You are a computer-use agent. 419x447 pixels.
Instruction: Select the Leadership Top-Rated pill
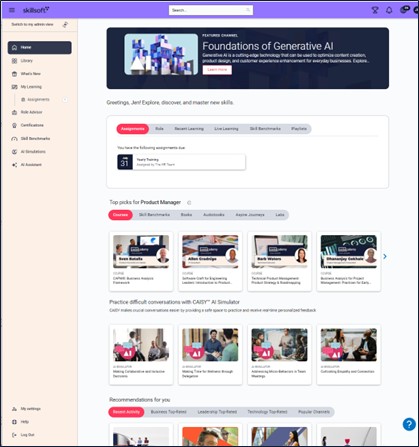pos(217,412)
